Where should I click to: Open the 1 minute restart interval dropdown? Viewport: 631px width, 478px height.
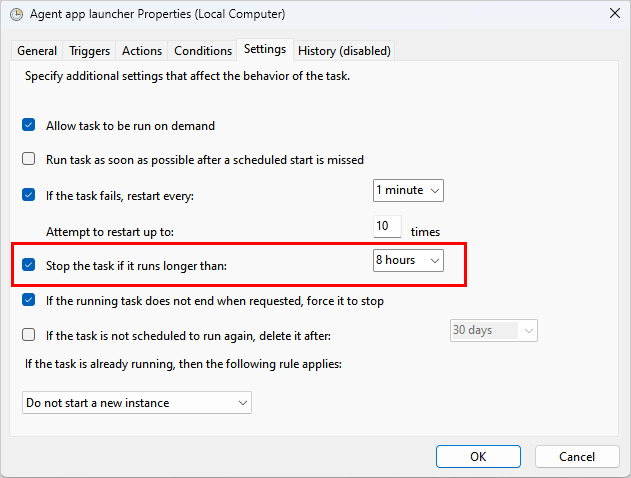408,190
